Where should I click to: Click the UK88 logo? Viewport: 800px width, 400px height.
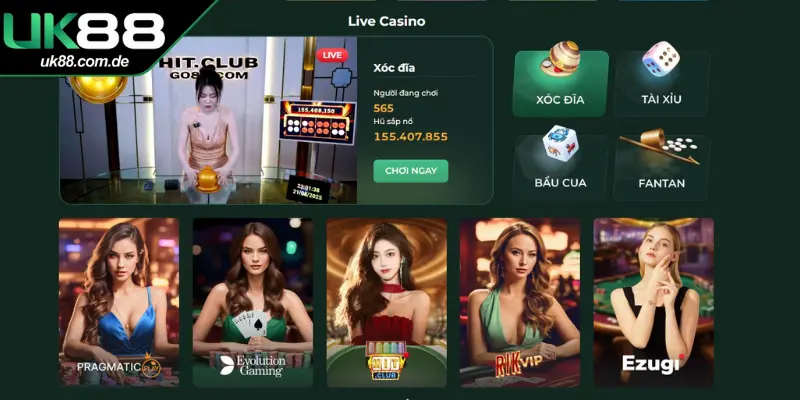tap(84, 31)
